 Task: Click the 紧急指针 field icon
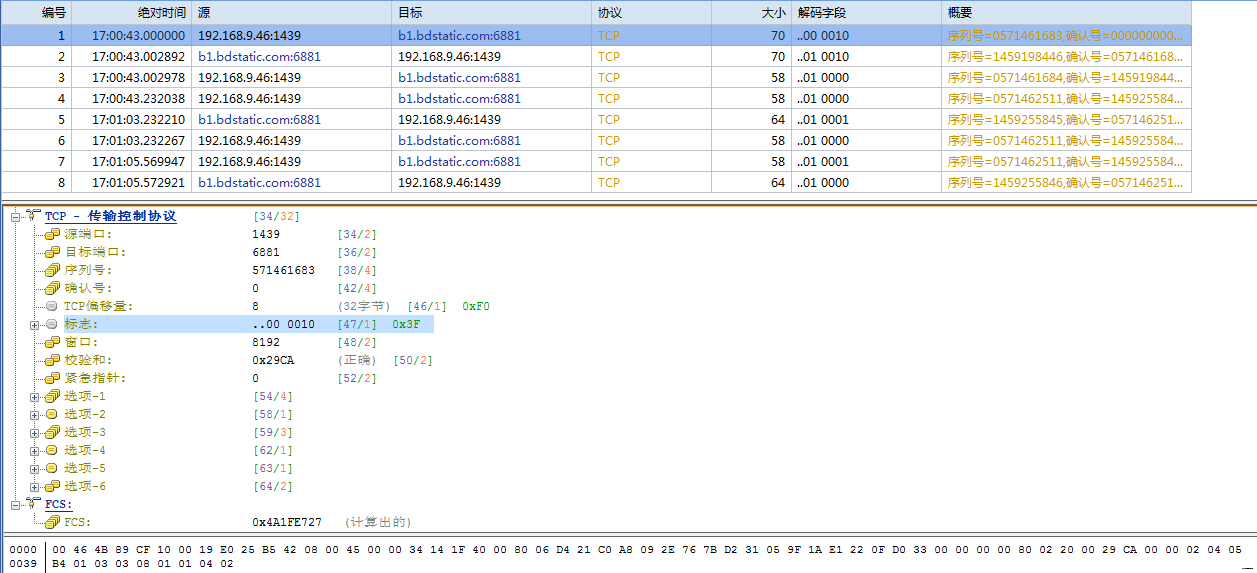coord(53,378)
